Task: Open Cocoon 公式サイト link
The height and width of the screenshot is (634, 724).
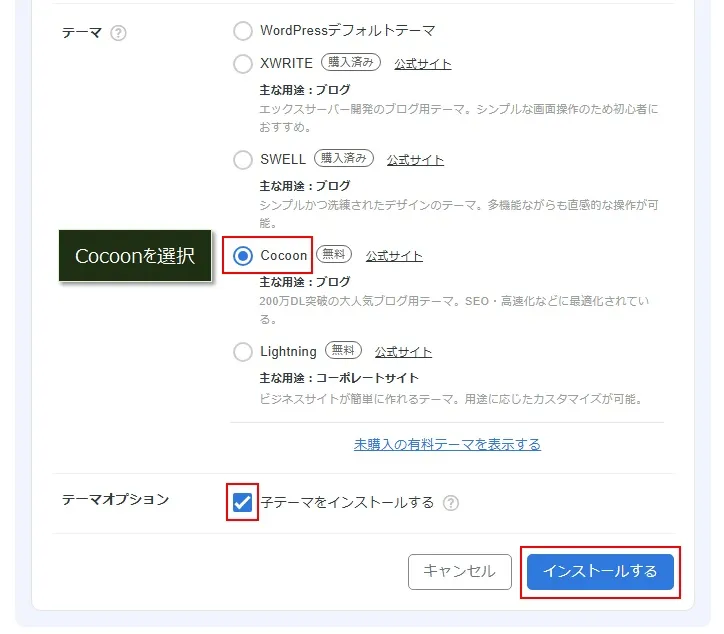Action: pos(394,256)
